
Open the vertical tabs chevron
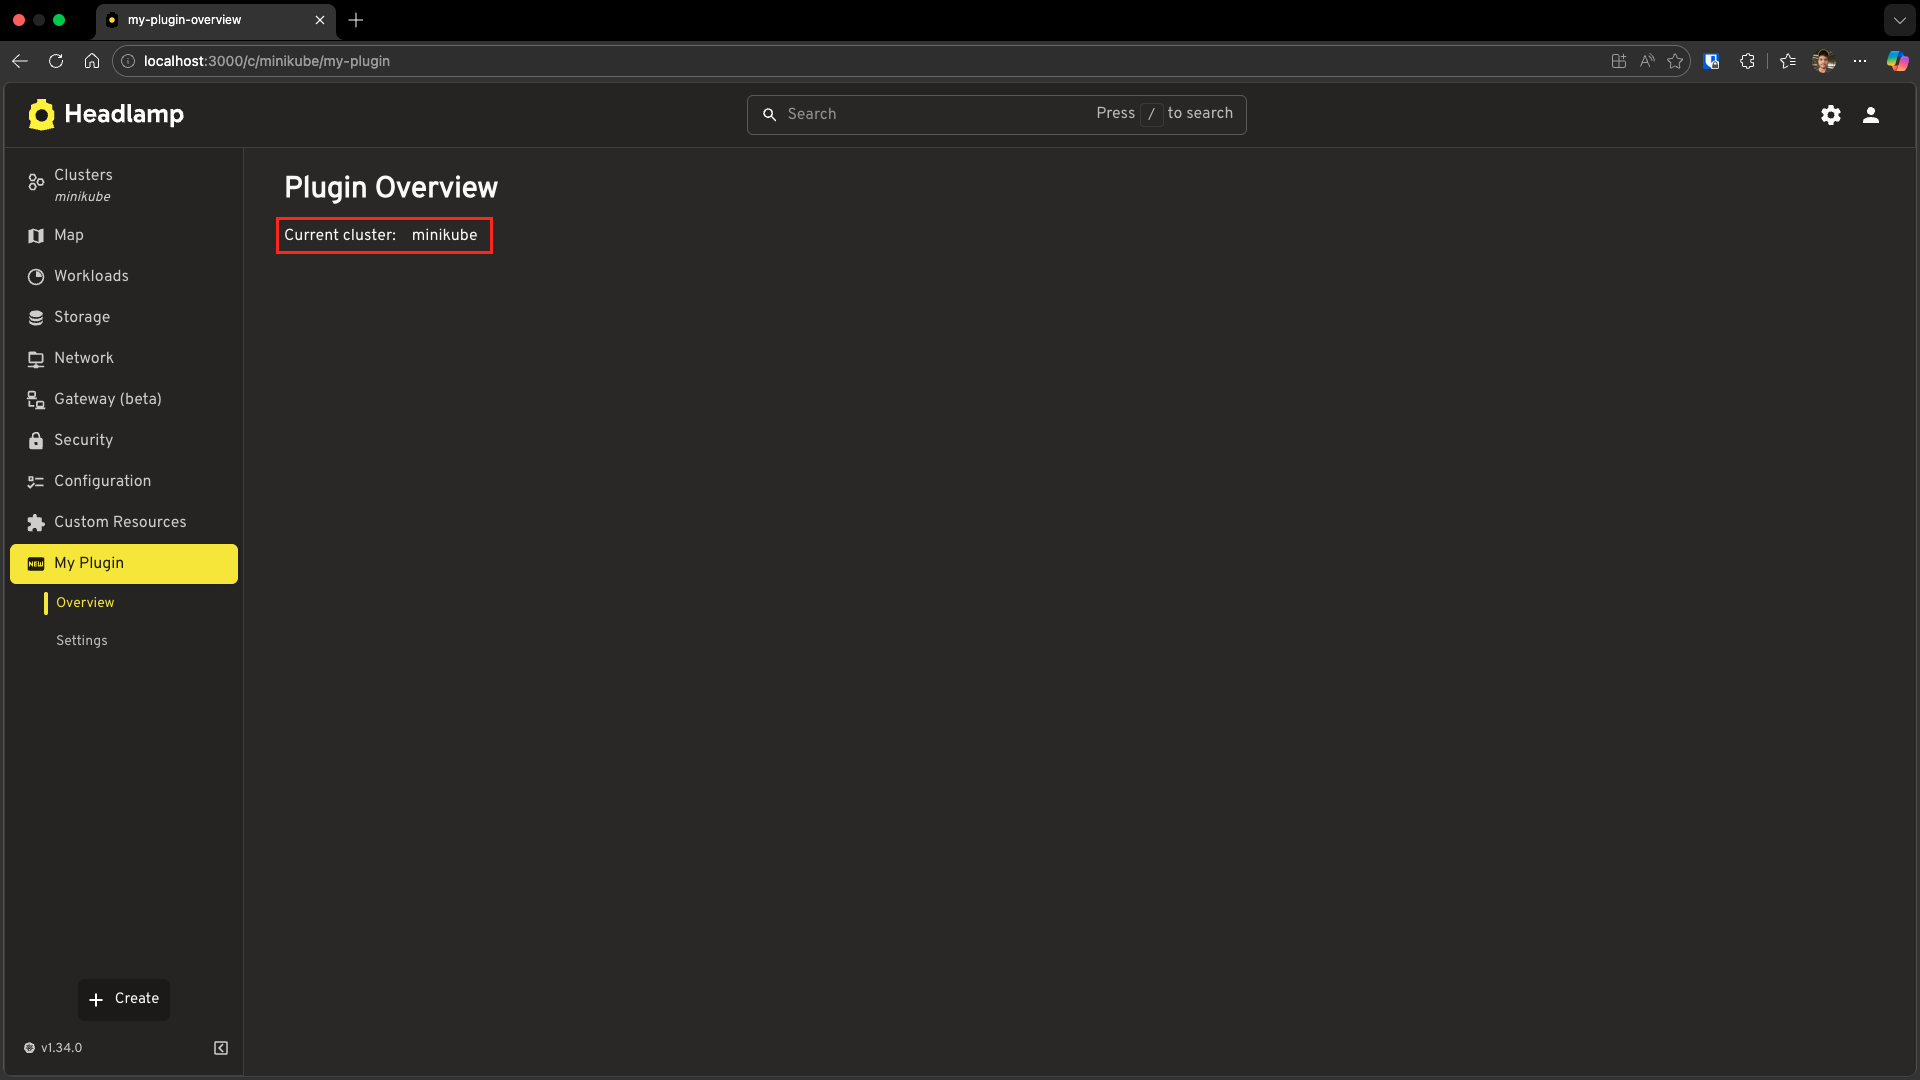pos(1901,20)
